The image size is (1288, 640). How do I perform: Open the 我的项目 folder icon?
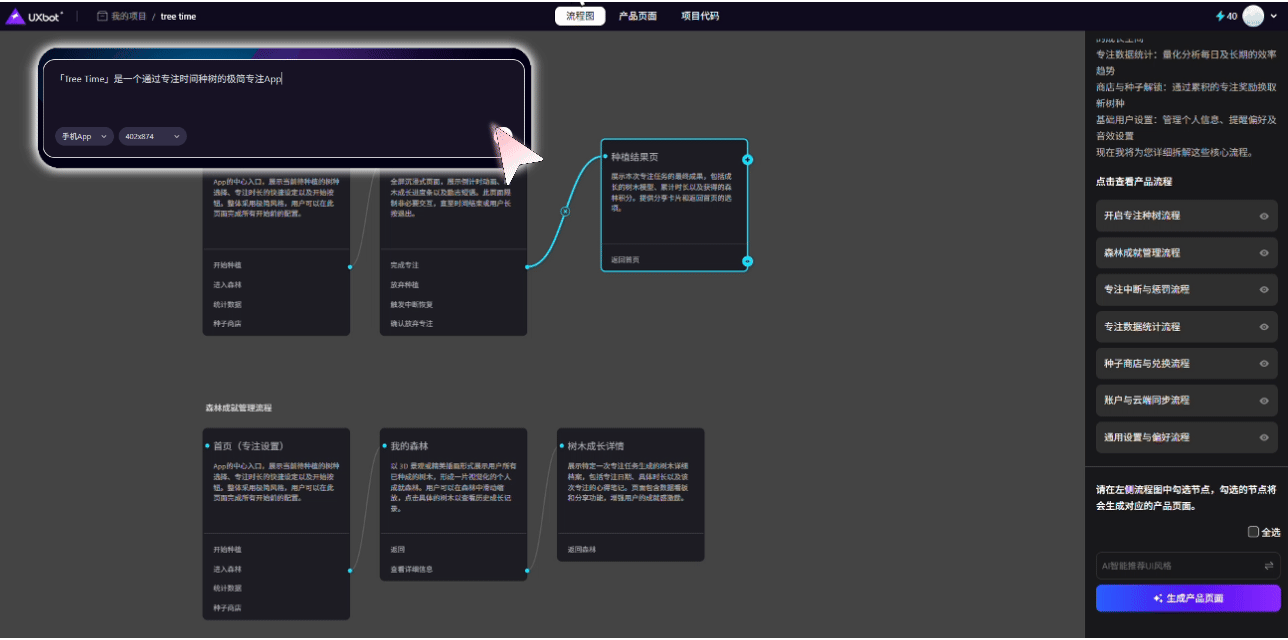pos(102,16)
